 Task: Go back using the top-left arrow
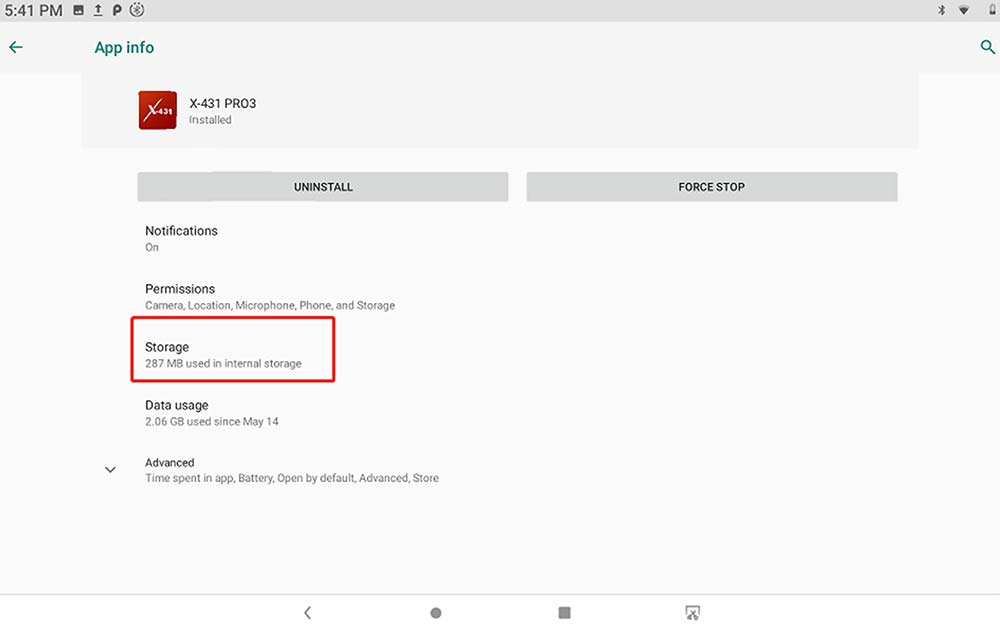16,47
